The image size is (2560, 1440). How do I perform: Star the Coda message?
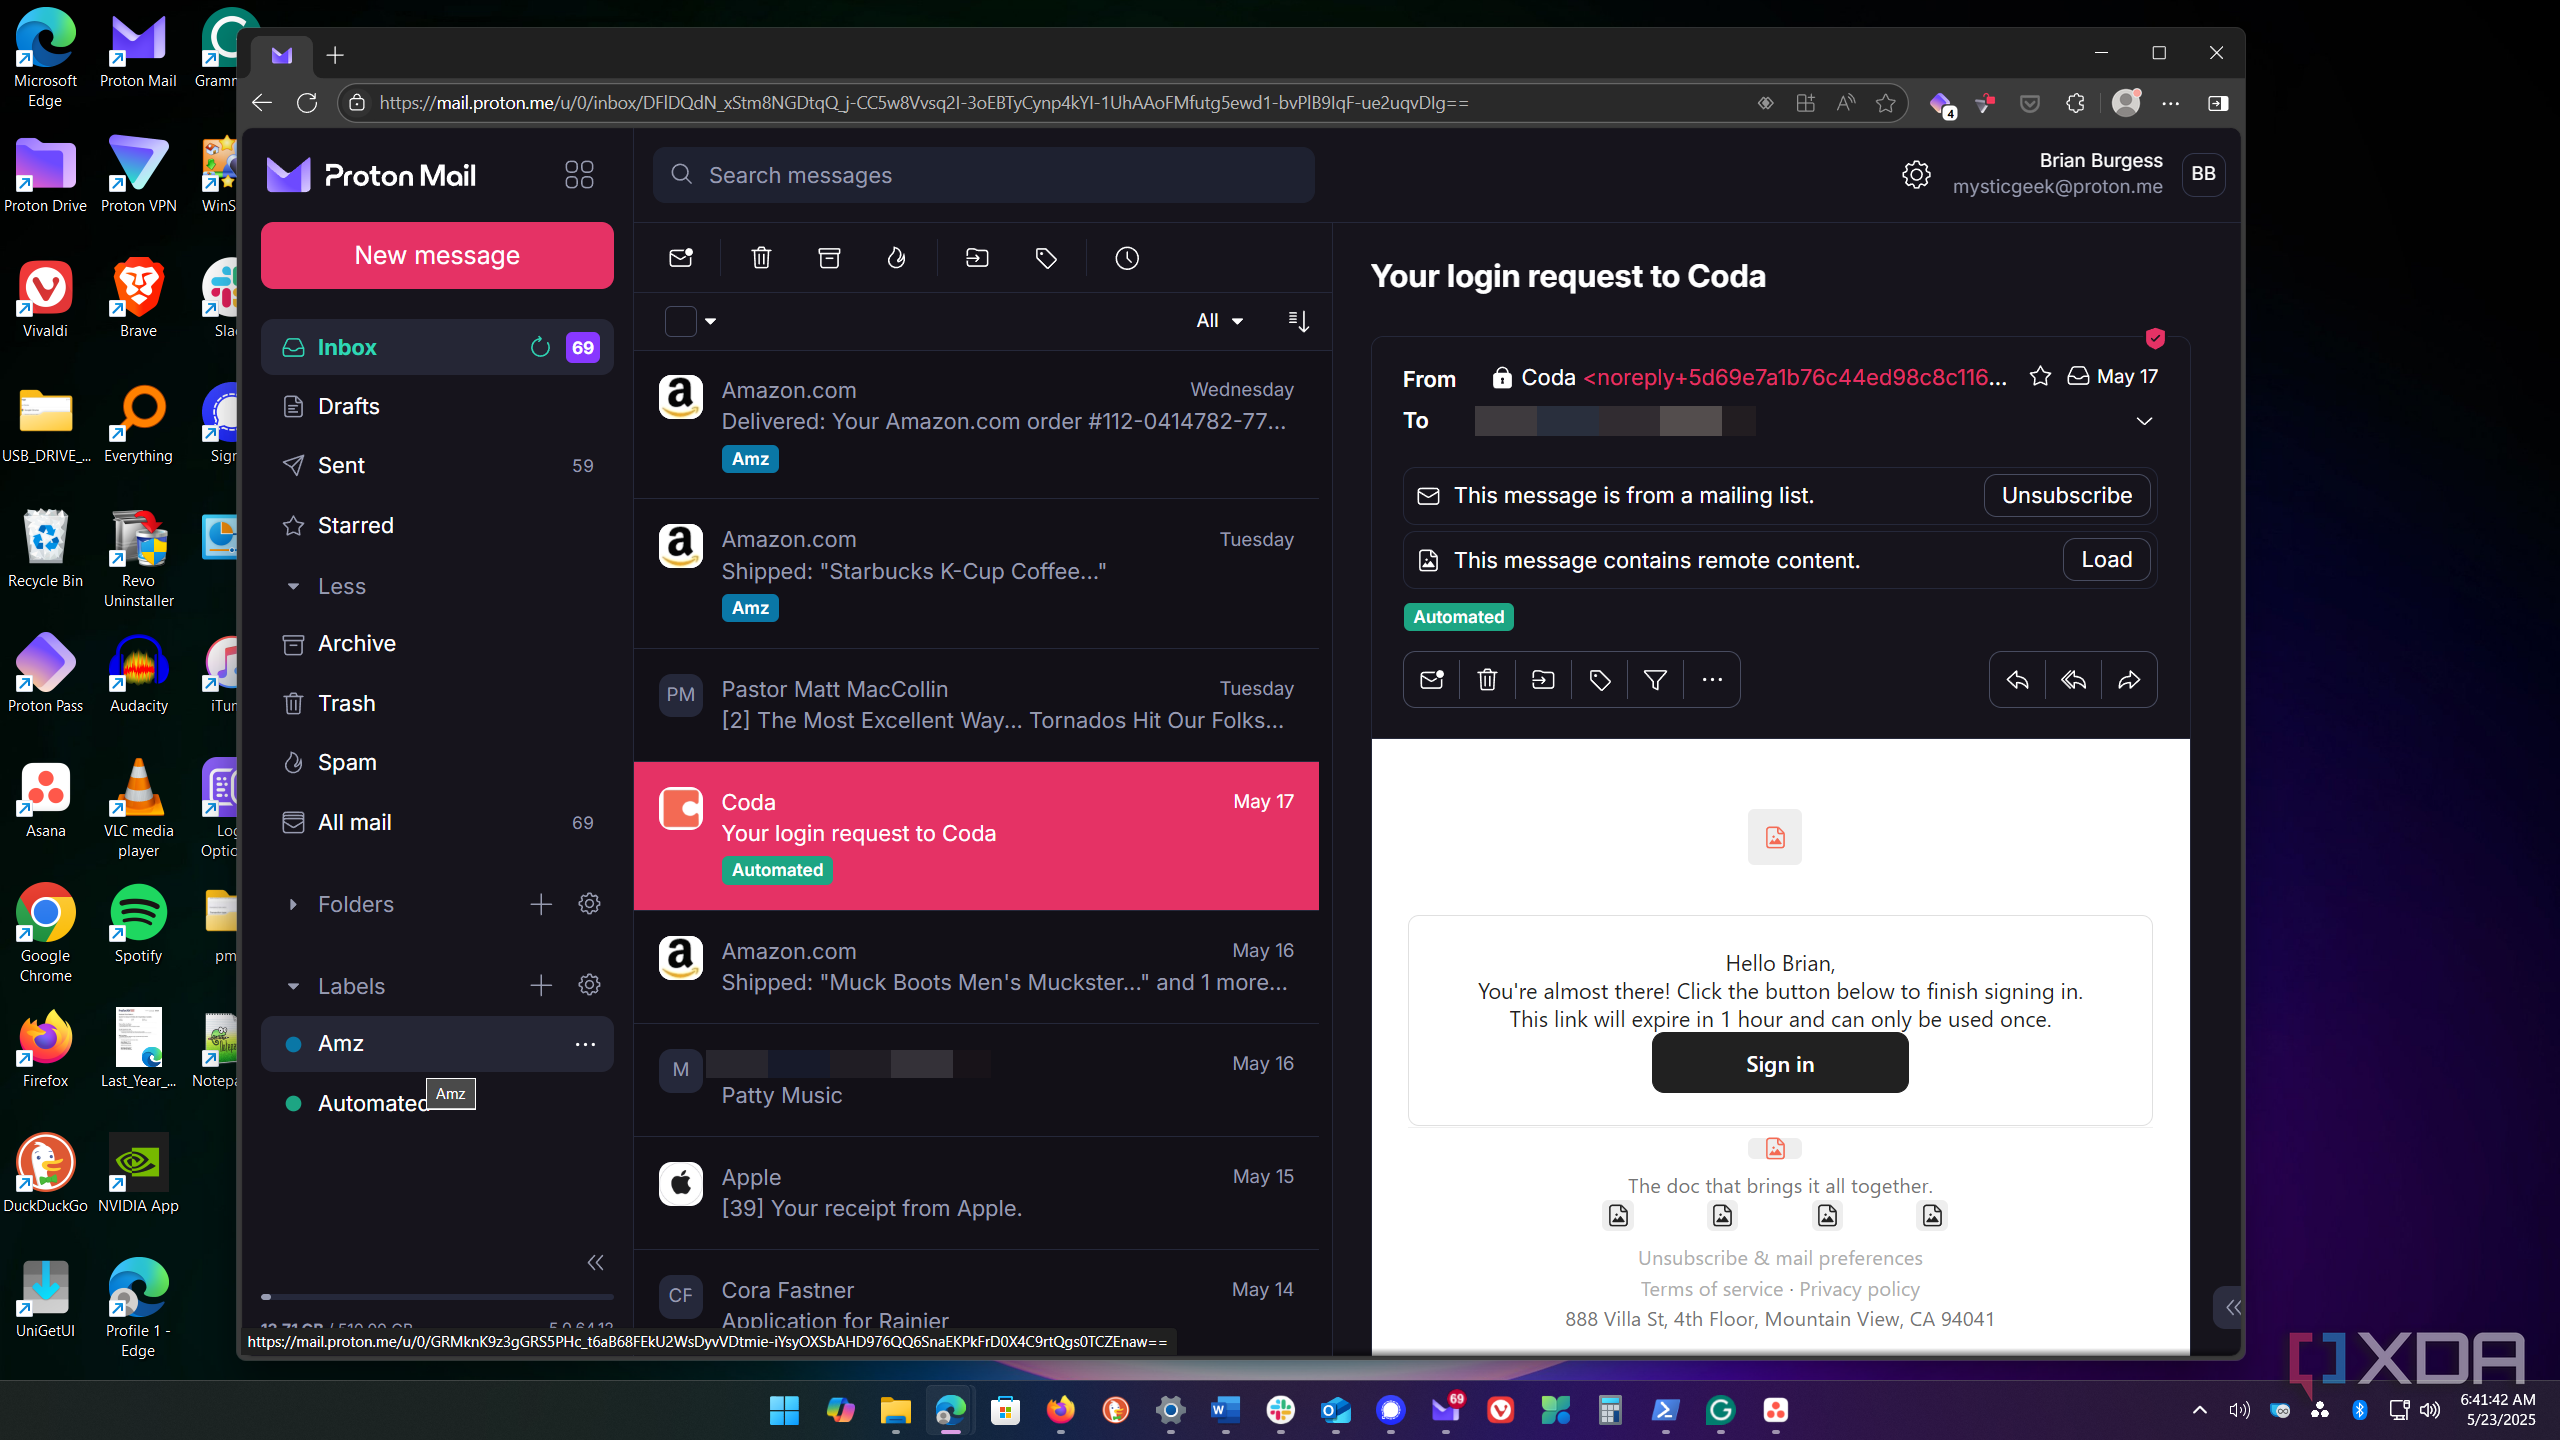click(x=2040, y=376)
